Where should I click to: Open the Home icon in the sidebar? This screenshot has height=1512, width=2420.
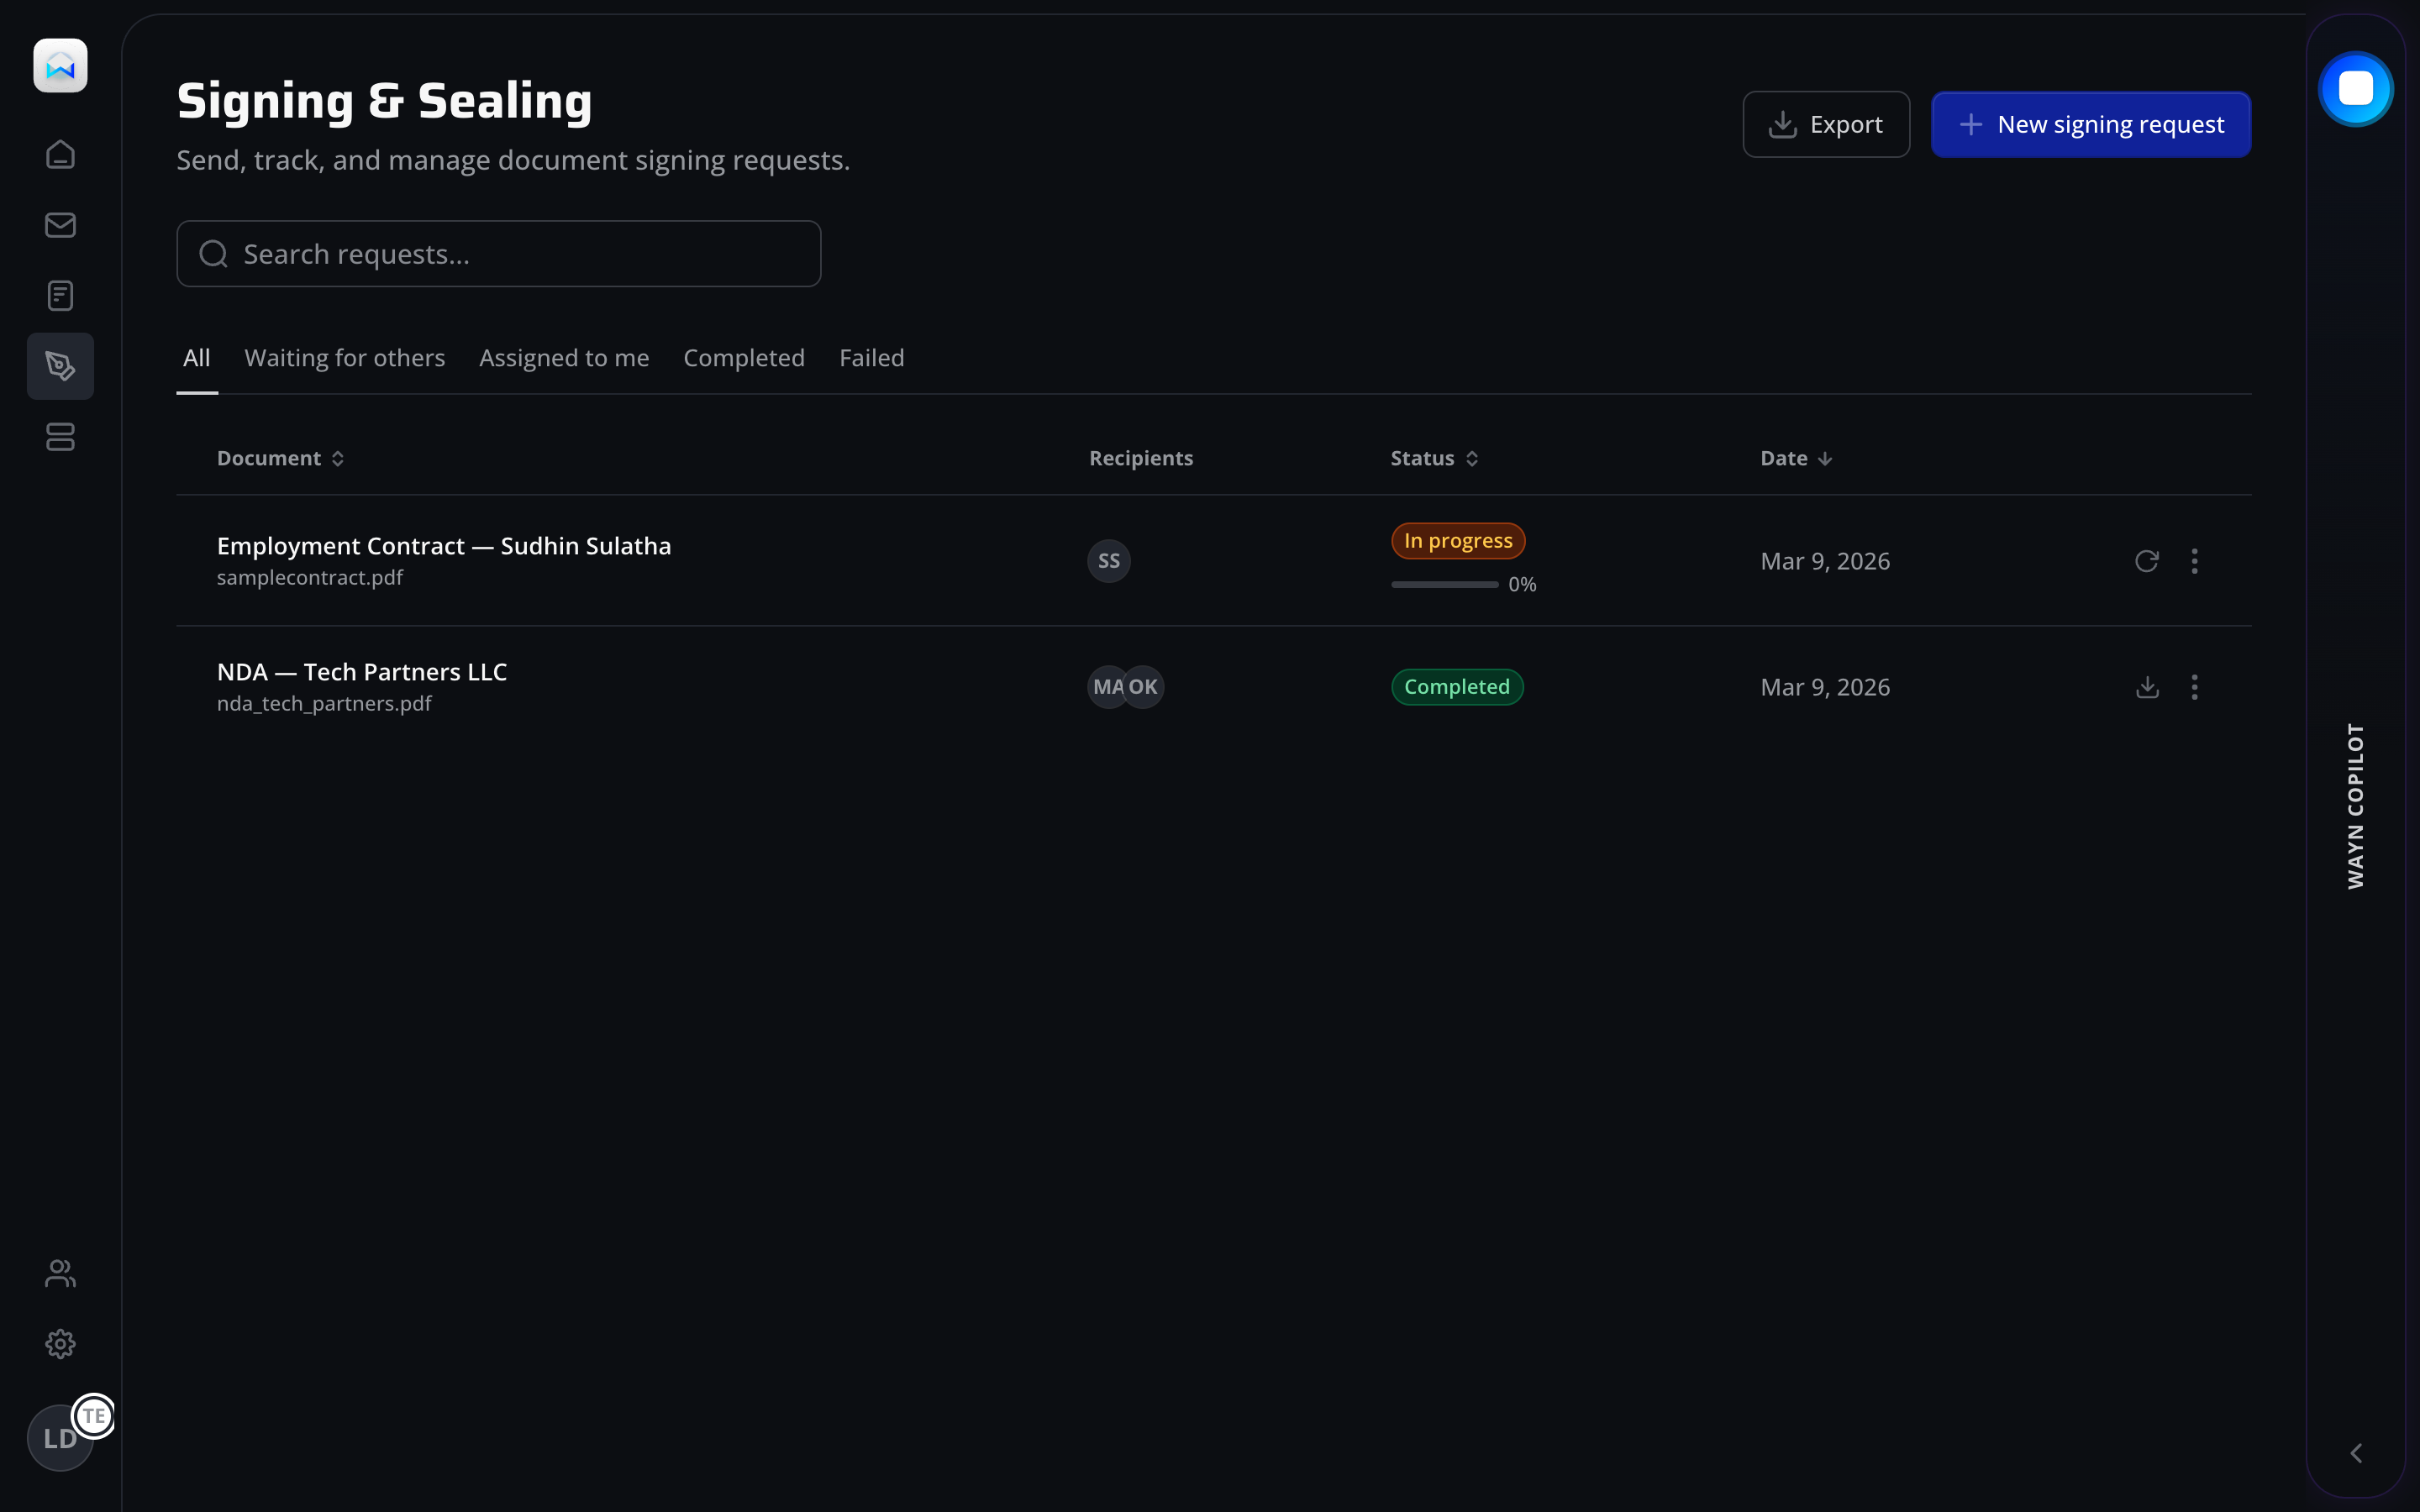pyautogui.click(x=60, y=154)
